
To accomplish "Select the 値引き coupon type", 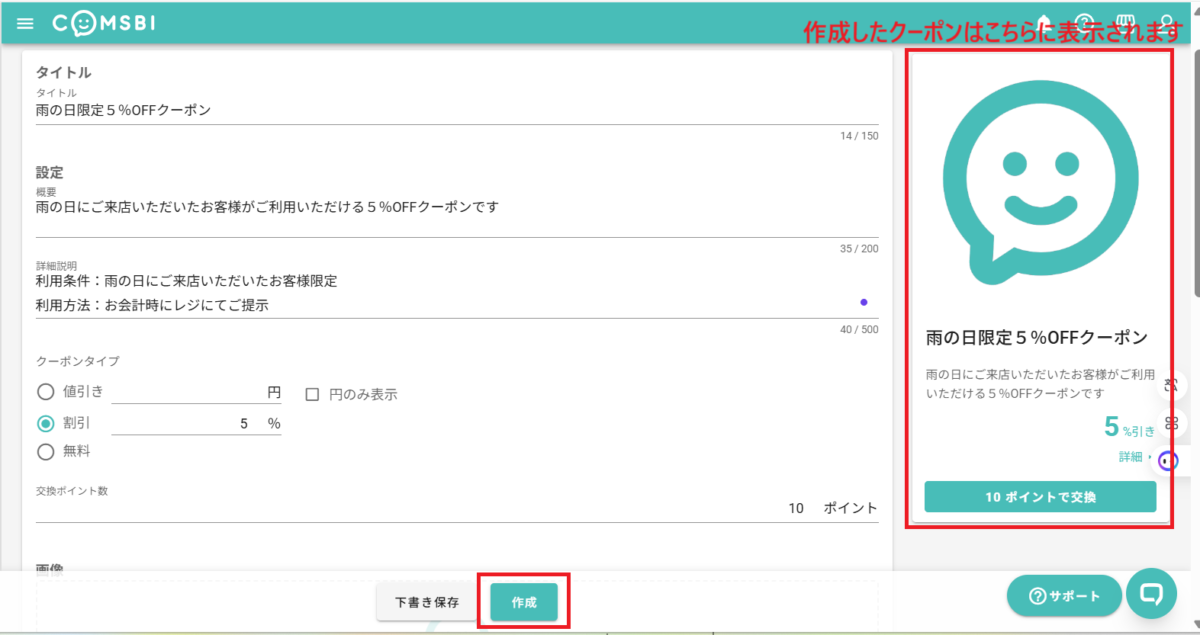I will pyautogui.click(x=45, y=392).
